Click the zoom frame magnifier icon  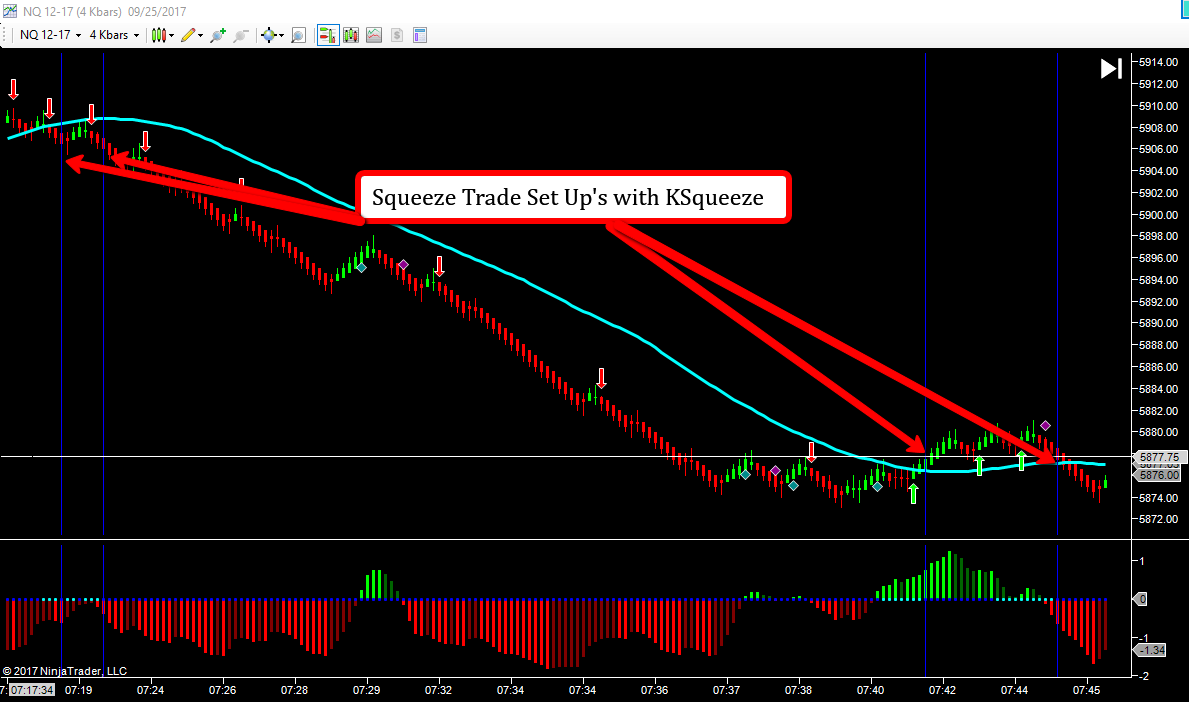click(x=298, y=35)
